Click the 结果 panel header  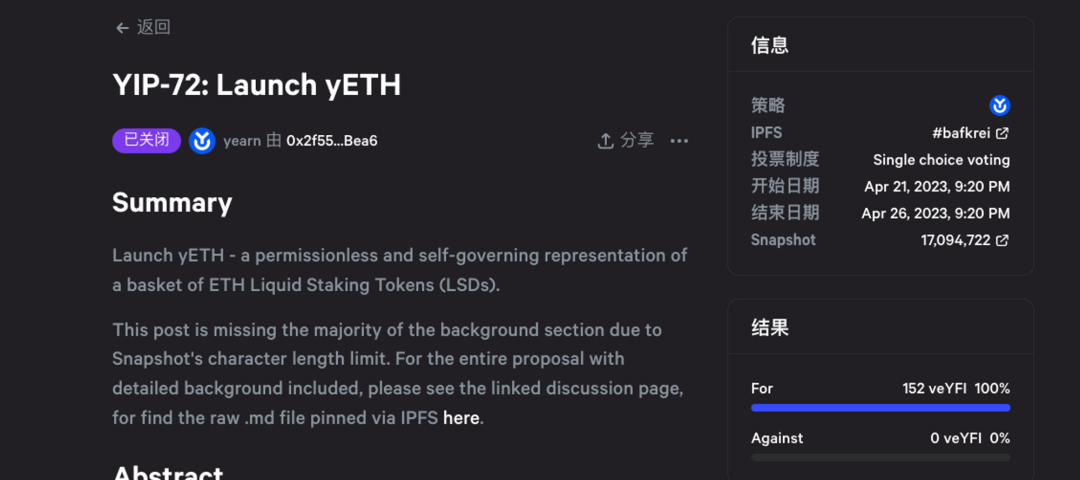[x=770, y=327]
